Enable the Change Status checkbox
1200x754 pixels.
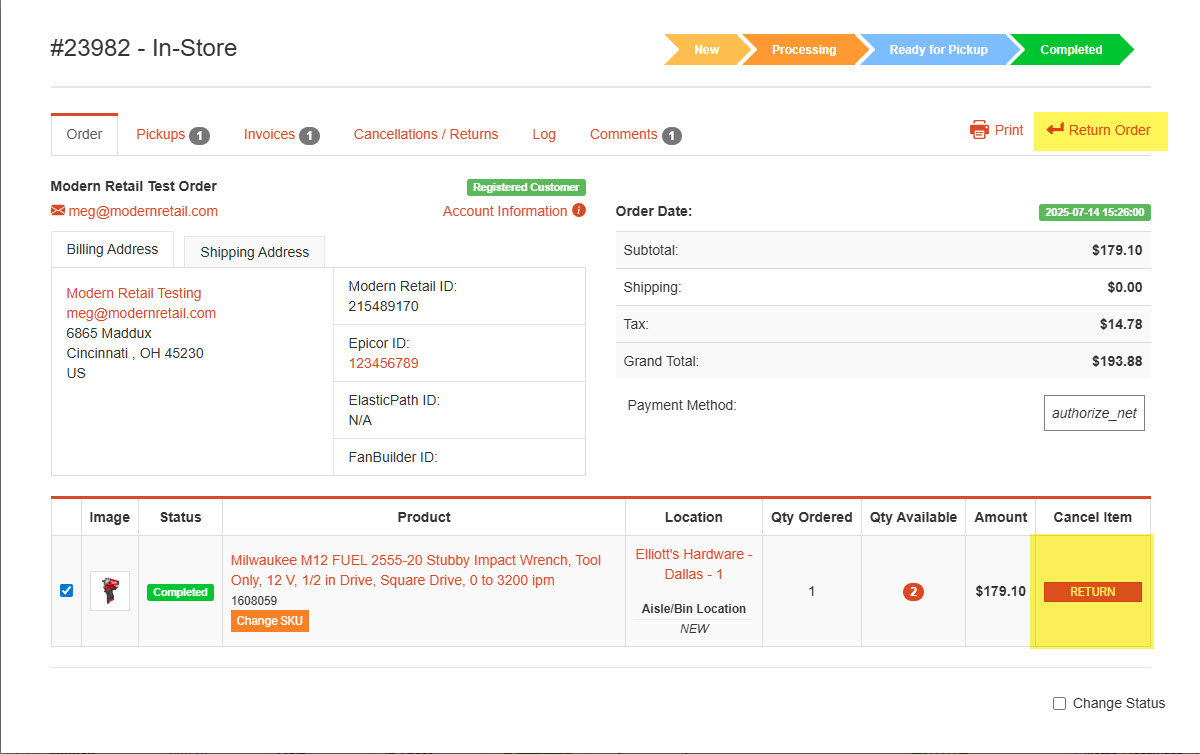tap(1060, 704)
